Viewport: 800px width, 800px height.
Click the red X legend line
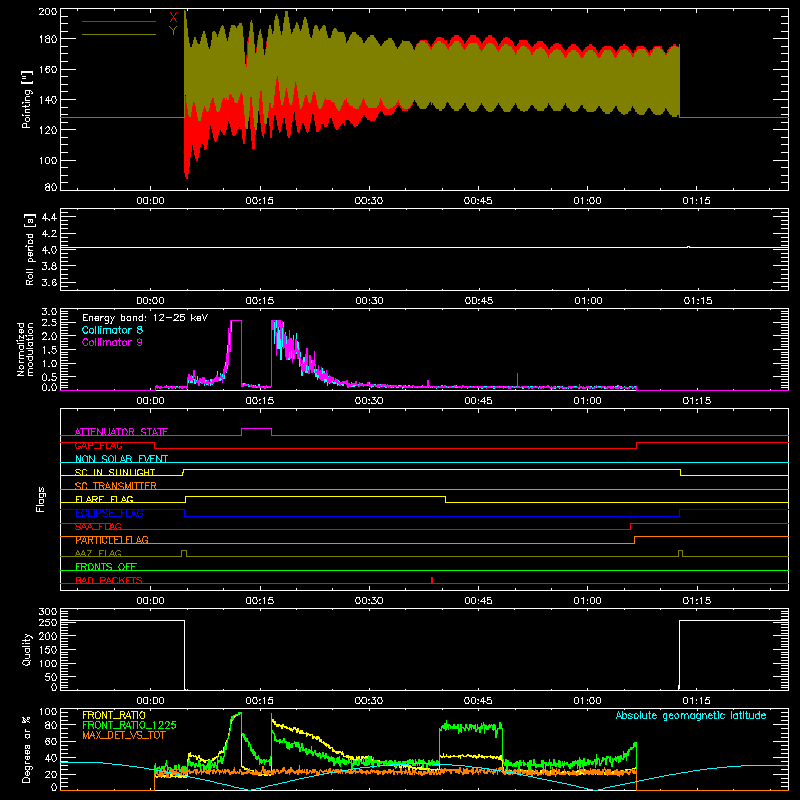119,21
